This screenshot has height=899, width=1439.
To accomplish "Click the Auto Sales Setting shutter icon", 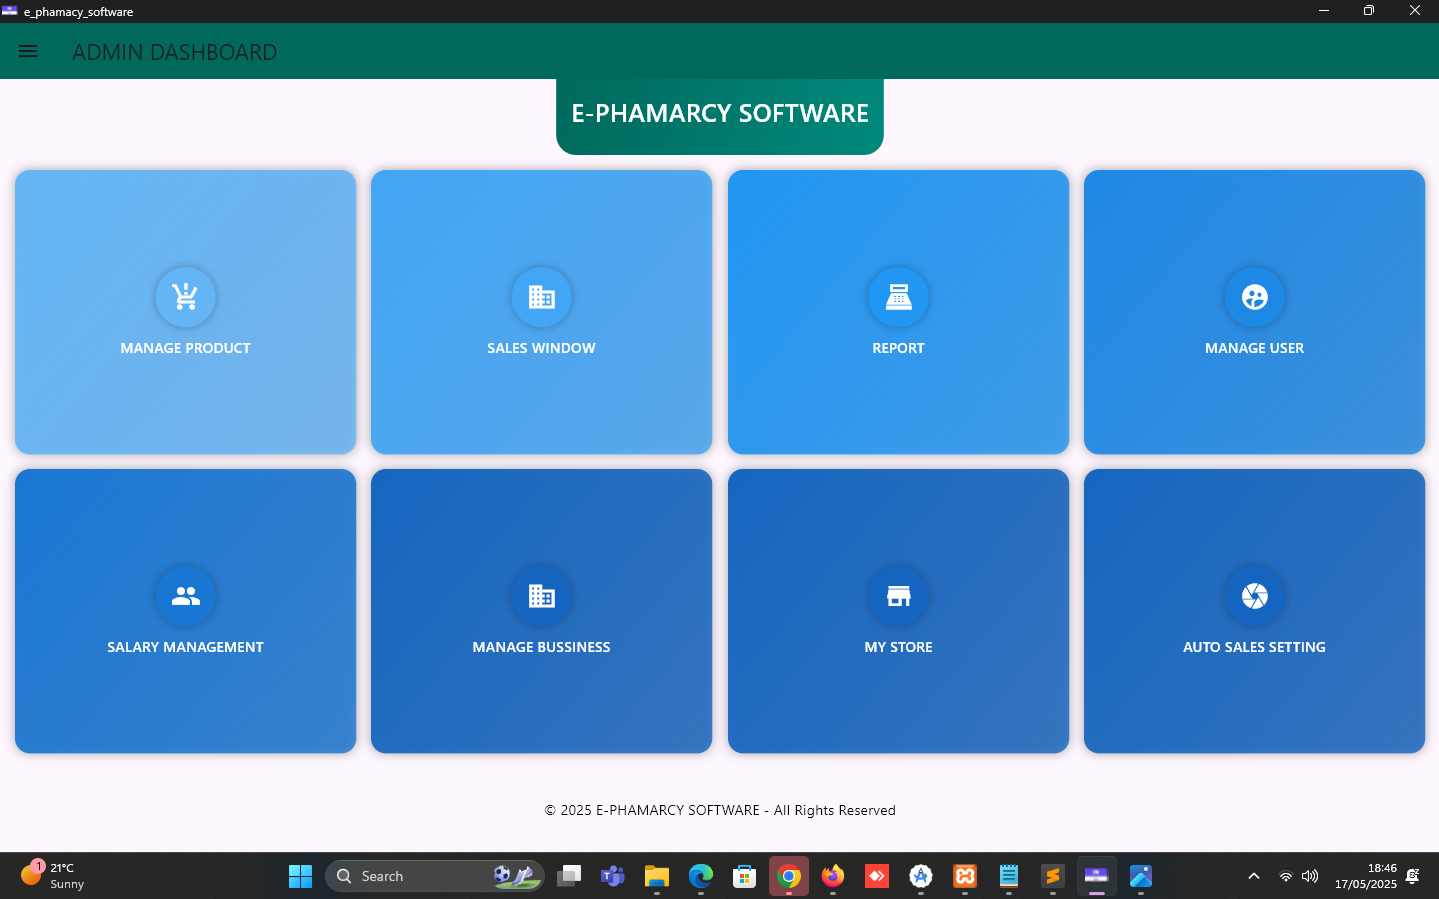I will [1254, 596].
